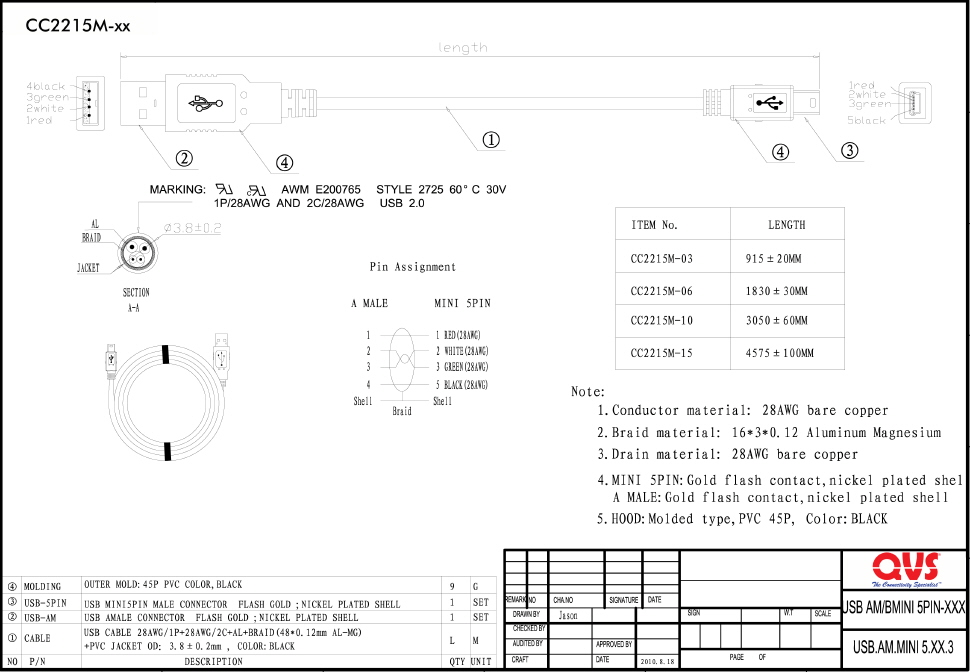Viewport: 970px width, 672px height.
Task: Click the 'Braid' label under pin diagram
Action: [401, 411]
